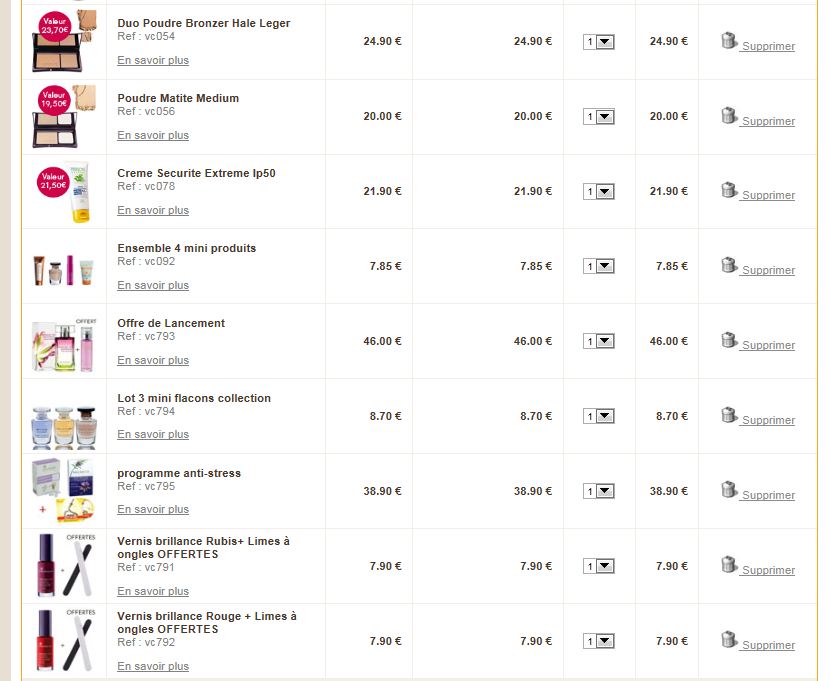Click trash icon for Duo Poudre Bronzer
Viewport: 831px width, 681px height.
[x=729, y=41]
